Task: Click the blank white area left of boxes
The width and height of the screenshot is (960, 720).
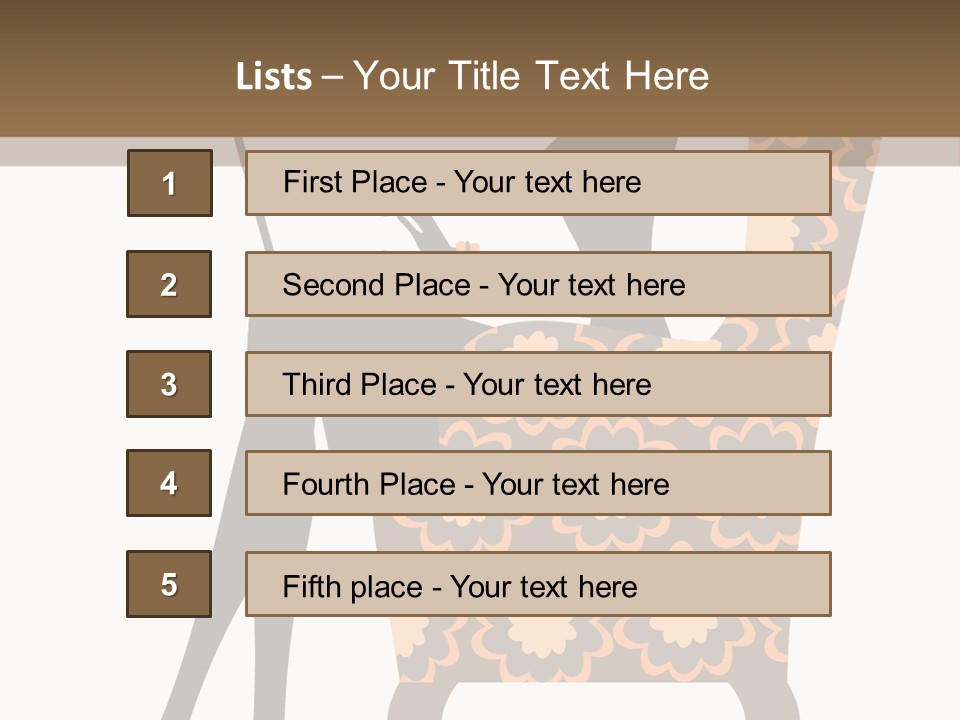Action: [x=60, y=400]
